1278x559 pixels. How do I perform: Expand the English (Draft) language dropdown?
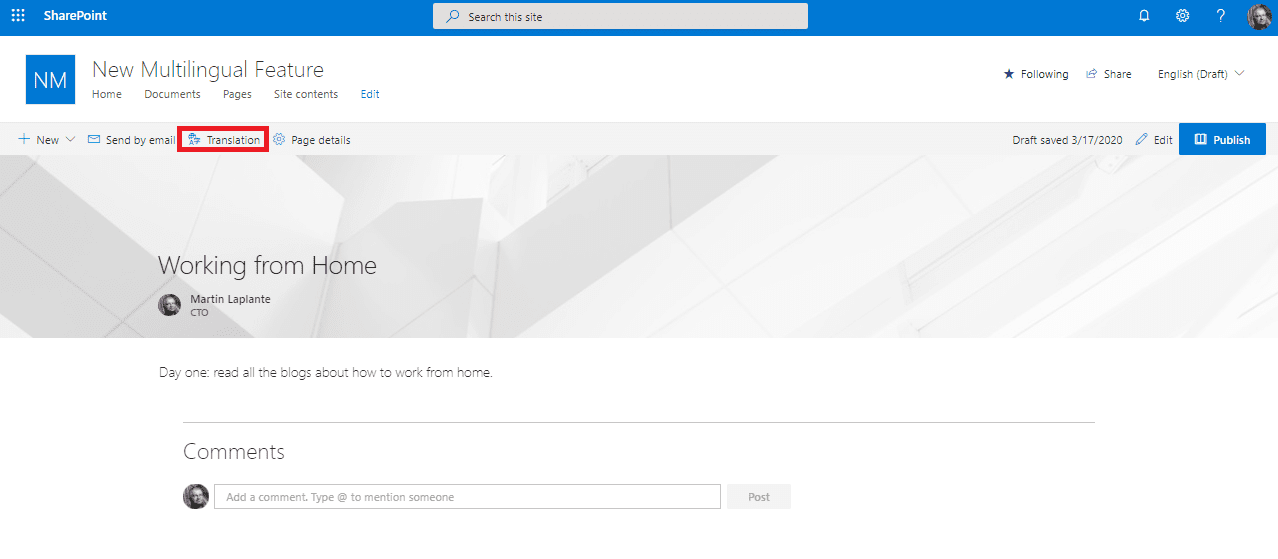(1201, 74)
